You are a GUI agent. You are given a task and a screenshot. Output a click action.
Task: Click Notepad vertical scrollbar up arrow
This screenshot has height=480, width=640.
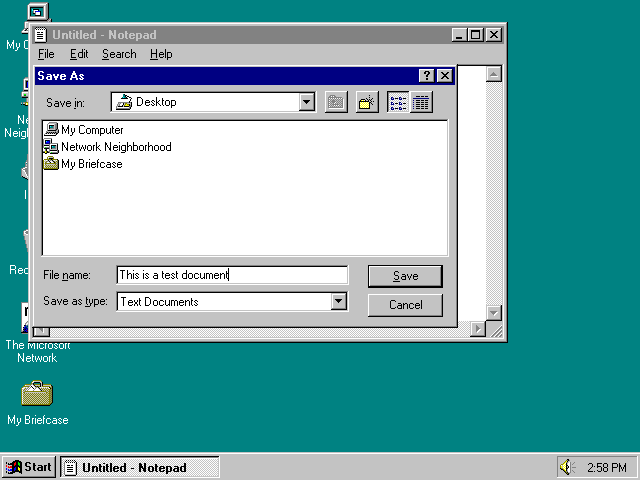coord(494,74)
